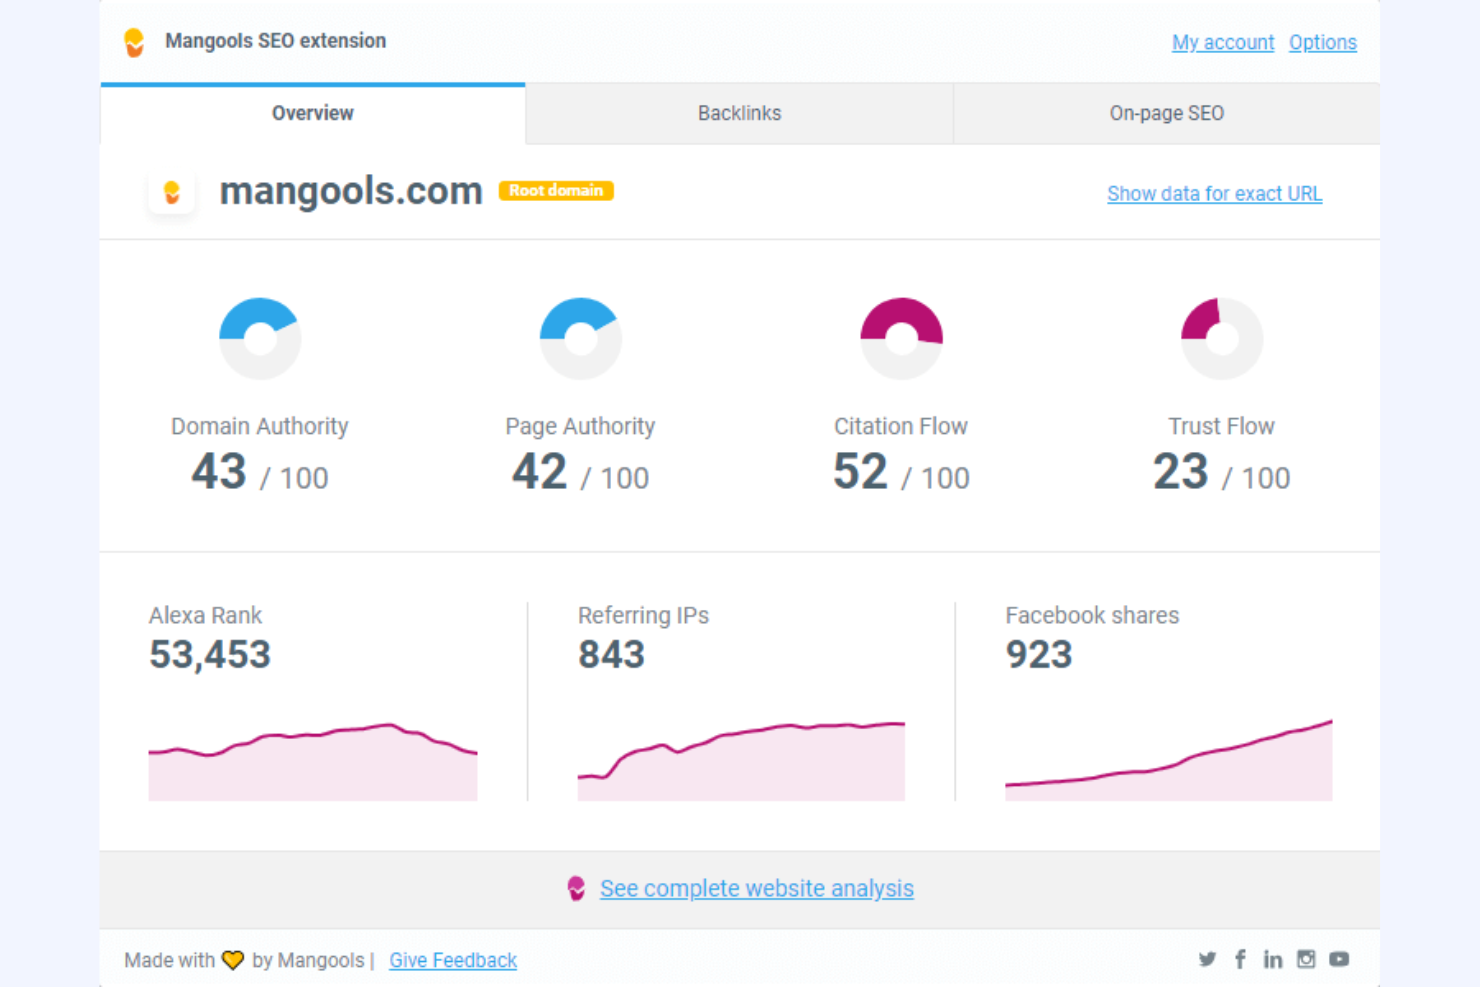The height and width of the screenshot is (987, 1480).
Task: Select the Citation Flow gauge
Action: tap(900, 338)
